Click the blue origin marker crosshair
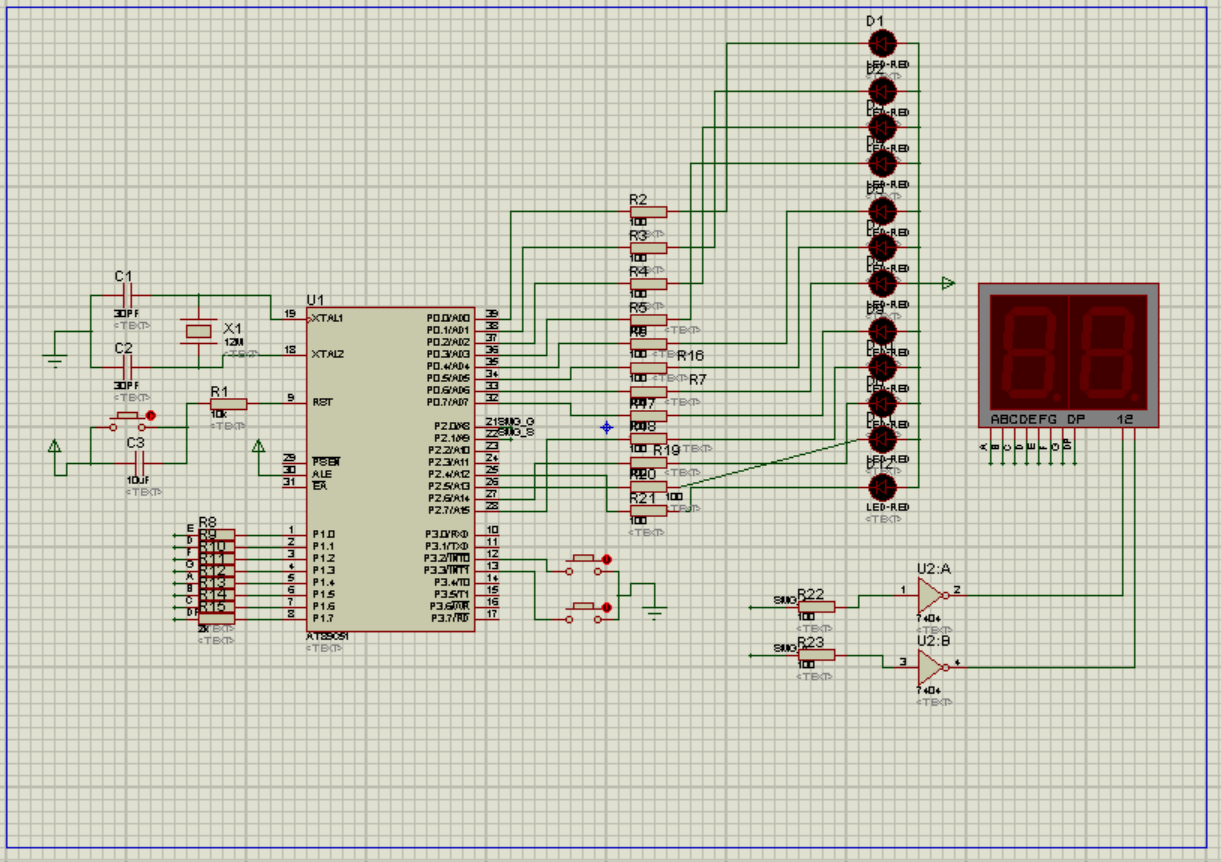The height and width of the screenshot is (862, 1221). tap(606, 427)
